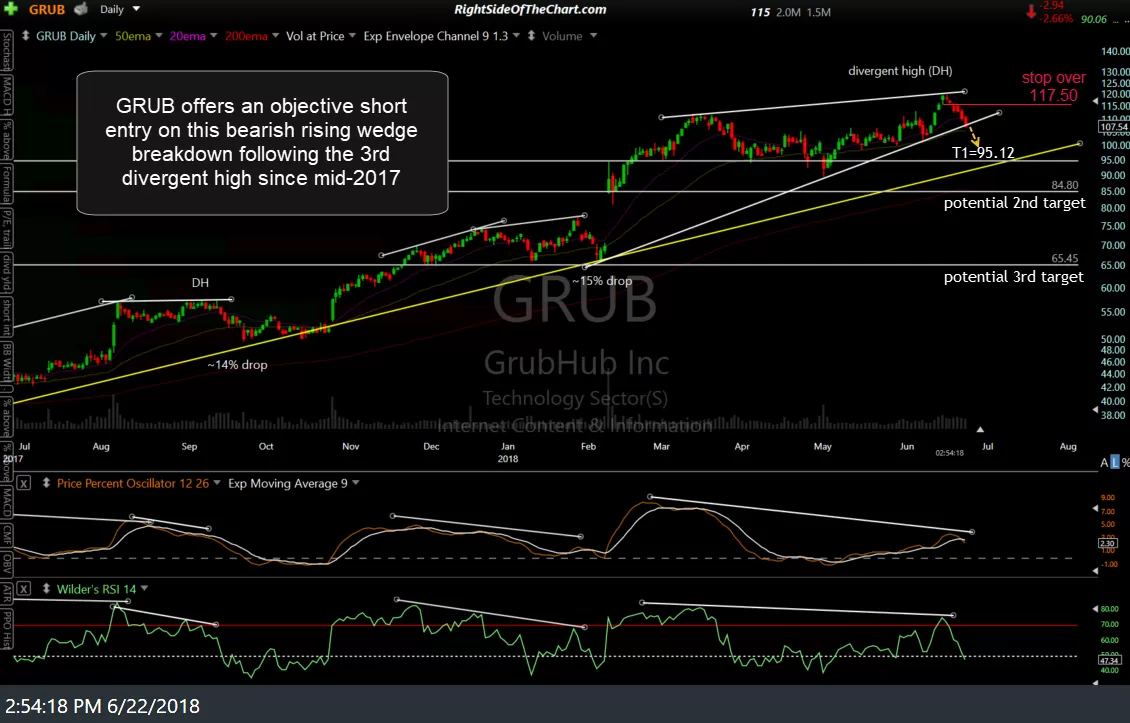
Task: Select the P/E trail sidebar tab
Action: click(6, 230)
